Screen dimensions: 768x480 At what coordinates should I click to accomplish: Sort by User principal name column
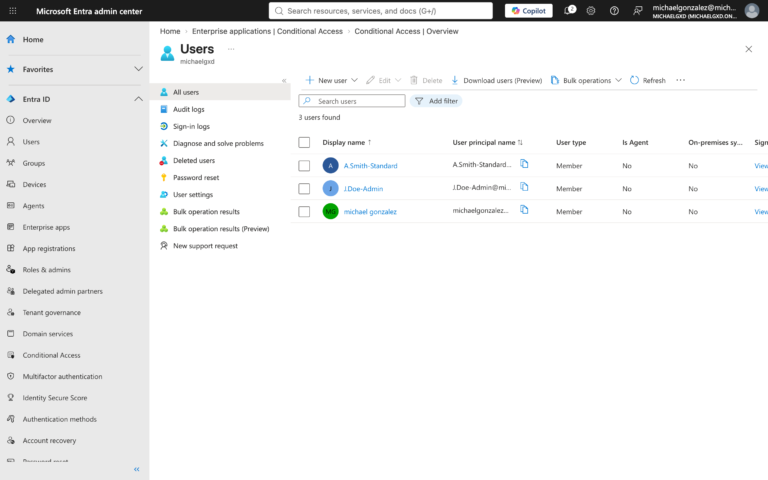487,143
